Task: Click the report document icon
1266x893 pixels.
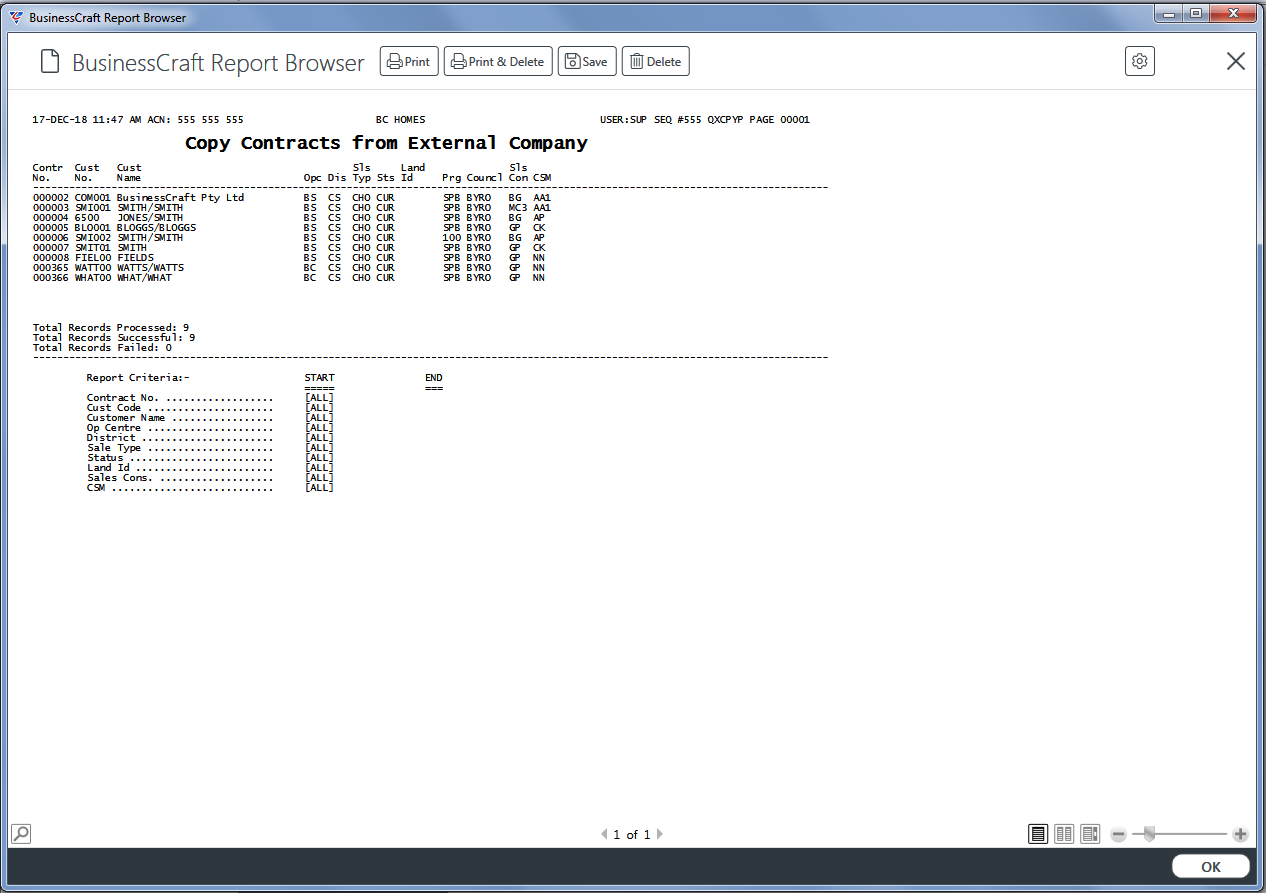Action: 50,62
